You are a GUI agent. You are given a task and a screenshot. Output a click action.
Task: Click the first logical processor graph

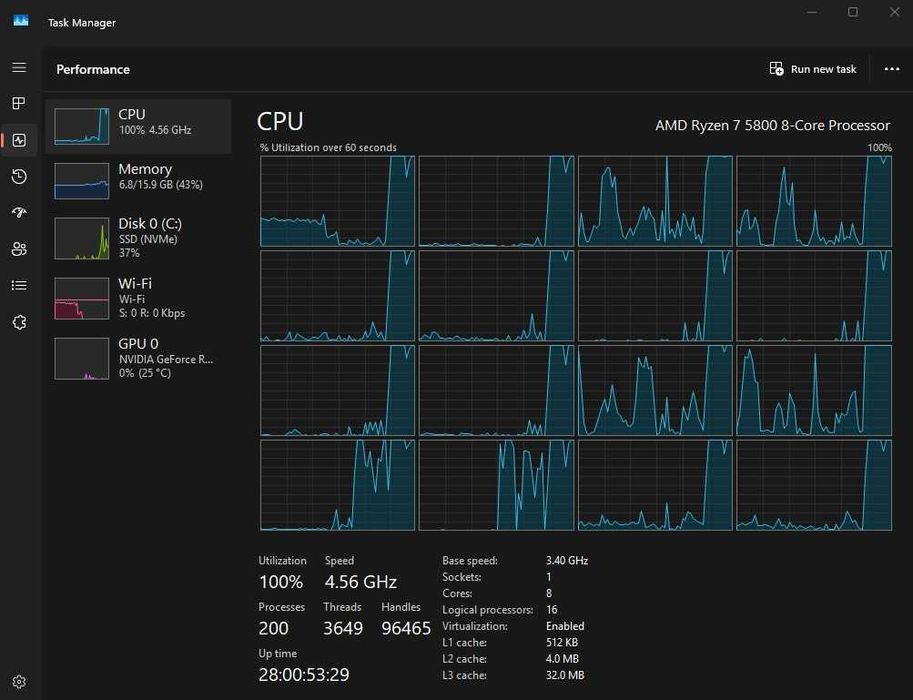[337, 201]
